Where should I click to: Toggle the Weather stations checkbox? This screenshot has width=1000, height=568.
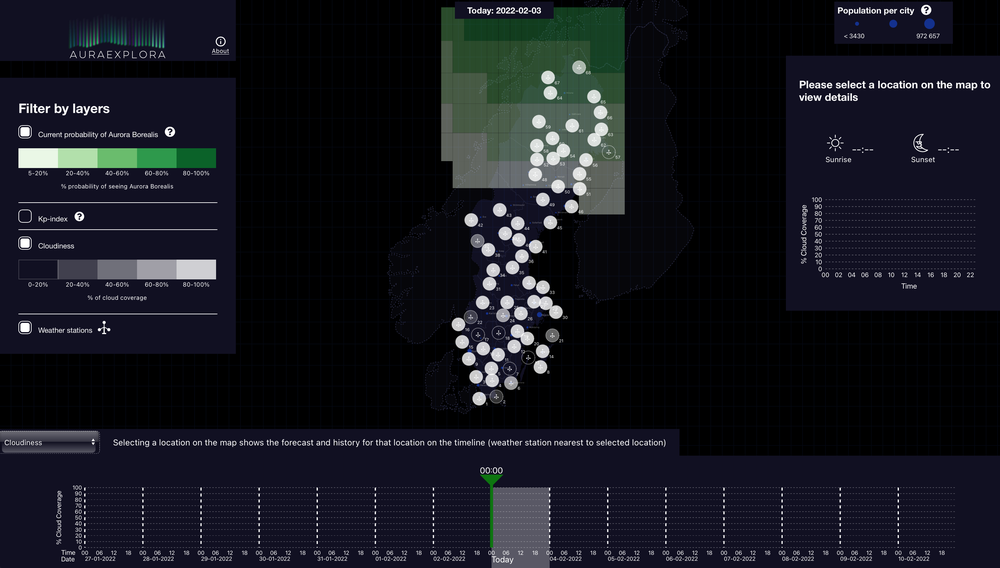(x=25, y=328)
